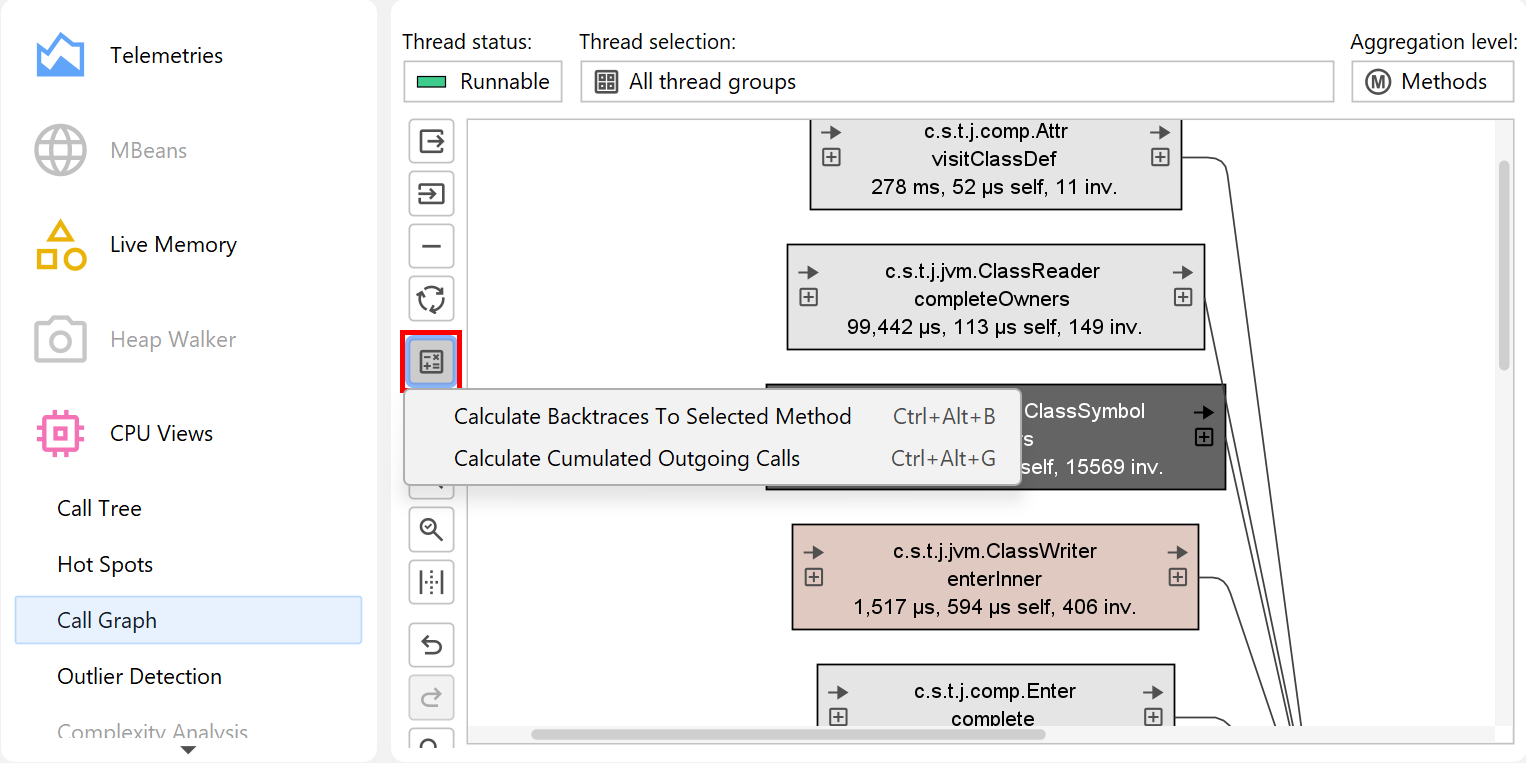Select Calculate Backtraces To Selected Method
This screenshot has width=1526, height=763.
point(652,417)
